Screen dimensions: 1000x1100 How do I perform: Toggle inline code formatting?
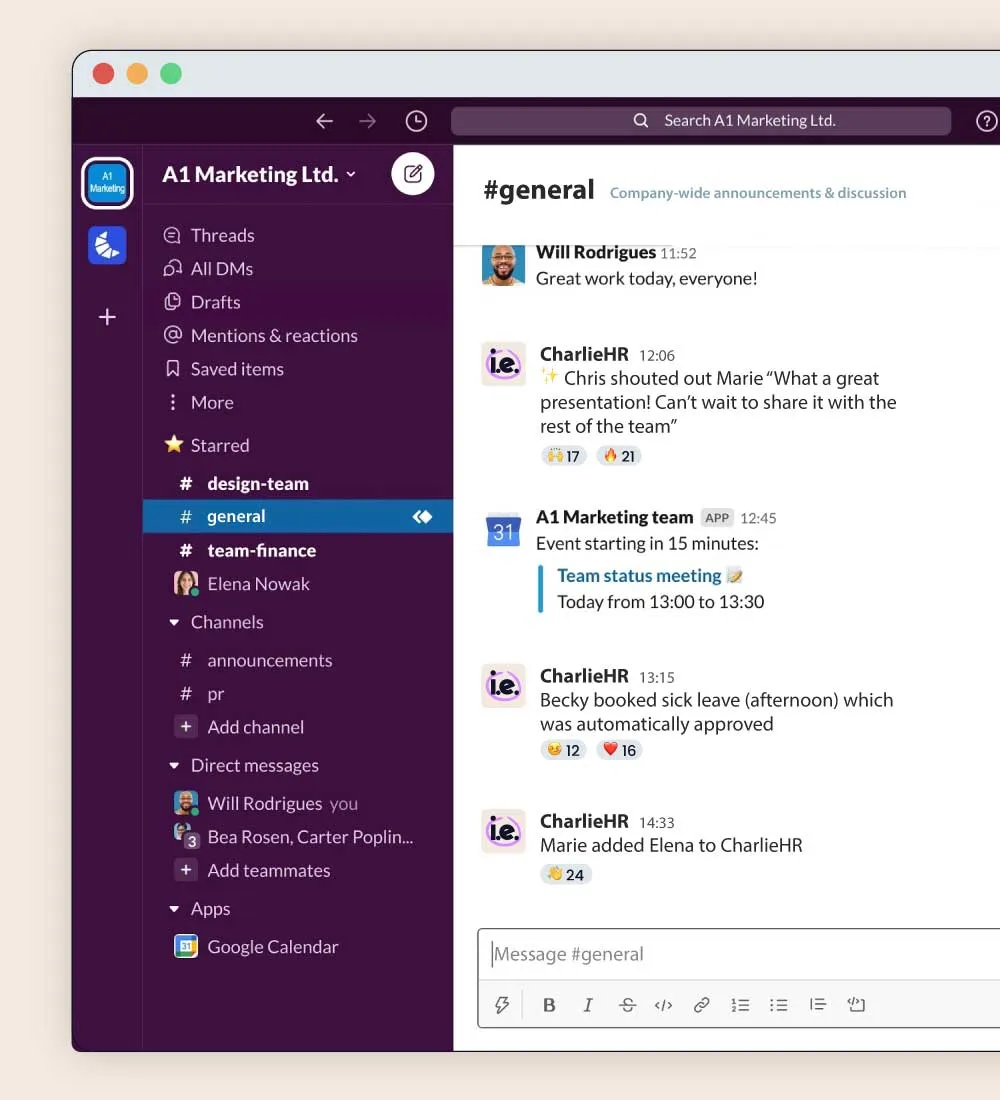coord(663,1005)
